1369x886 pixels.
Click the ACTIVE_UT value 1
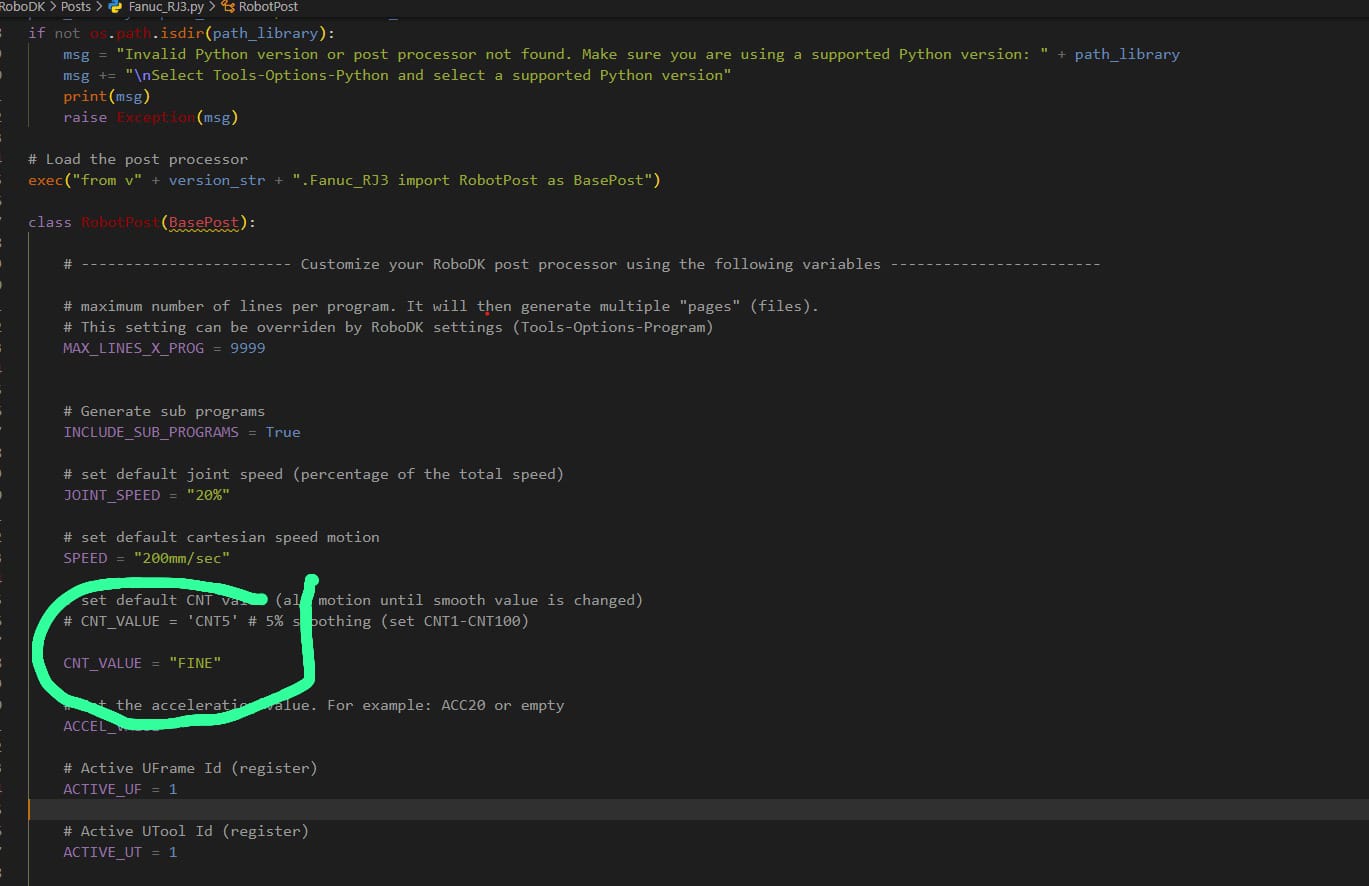coord(172,852)
